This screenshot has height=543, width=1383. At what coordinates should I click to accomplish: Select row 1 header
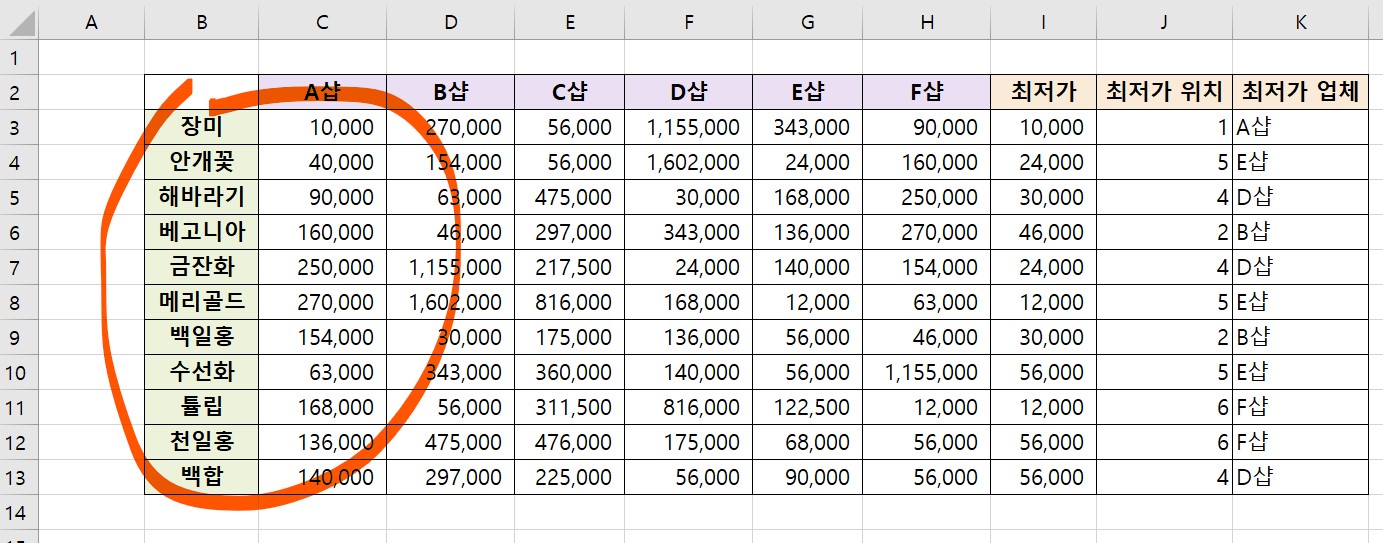19,57
